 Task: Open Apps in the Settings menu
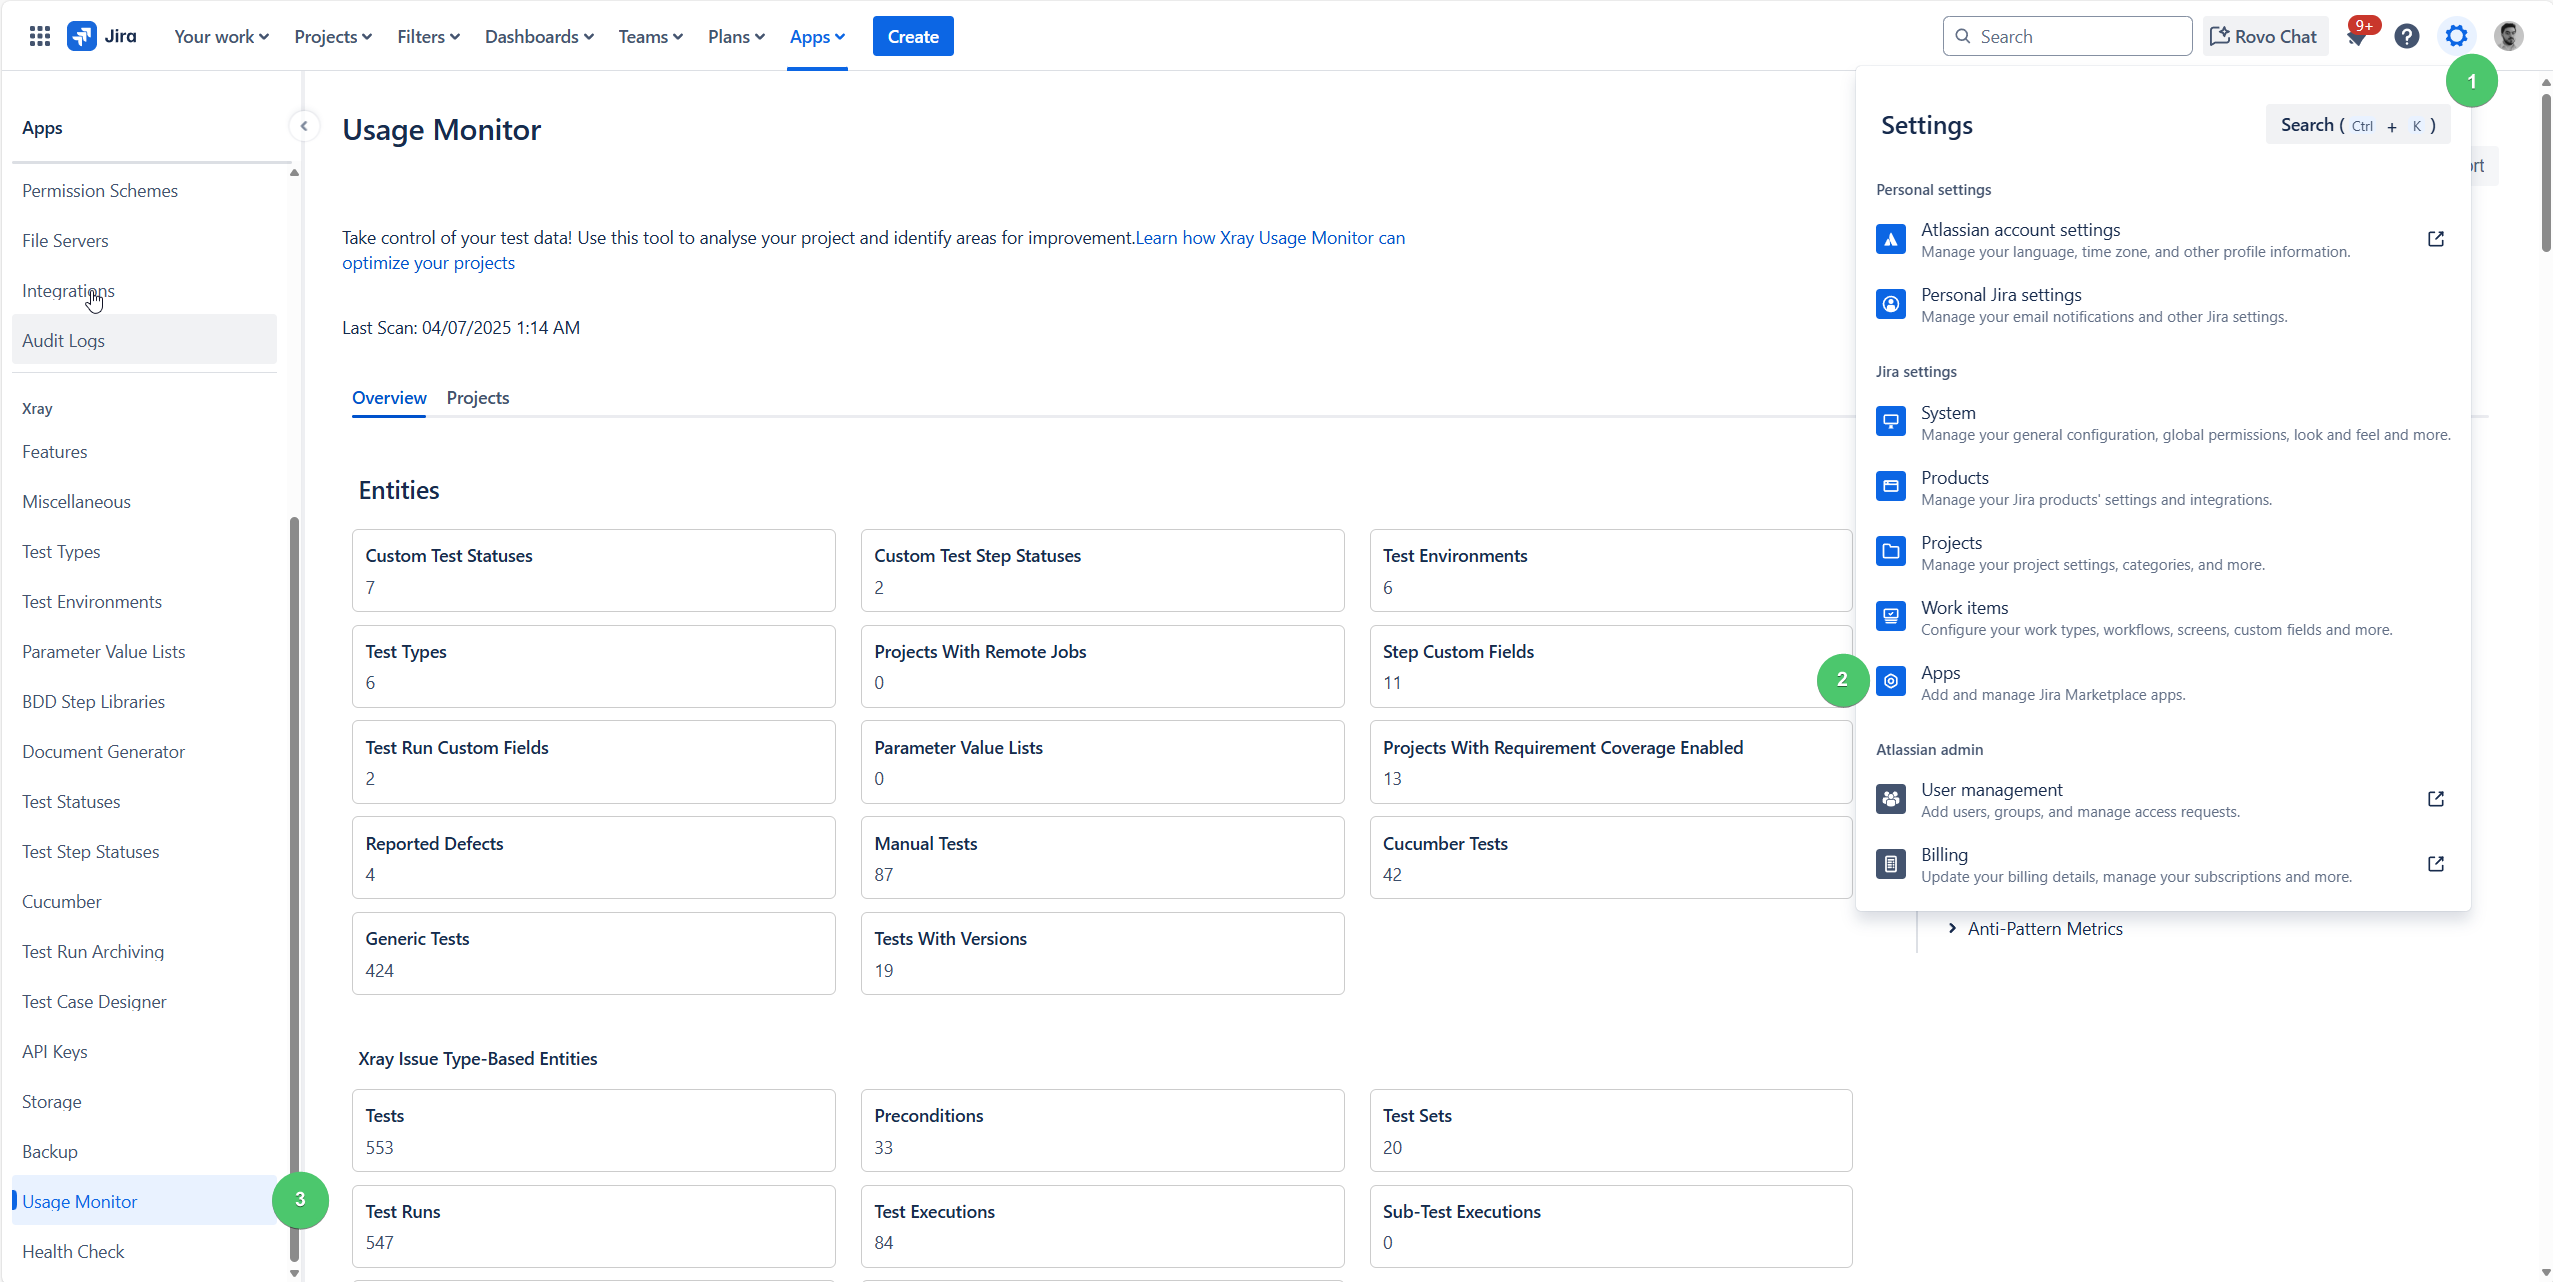coord(2162,682)
